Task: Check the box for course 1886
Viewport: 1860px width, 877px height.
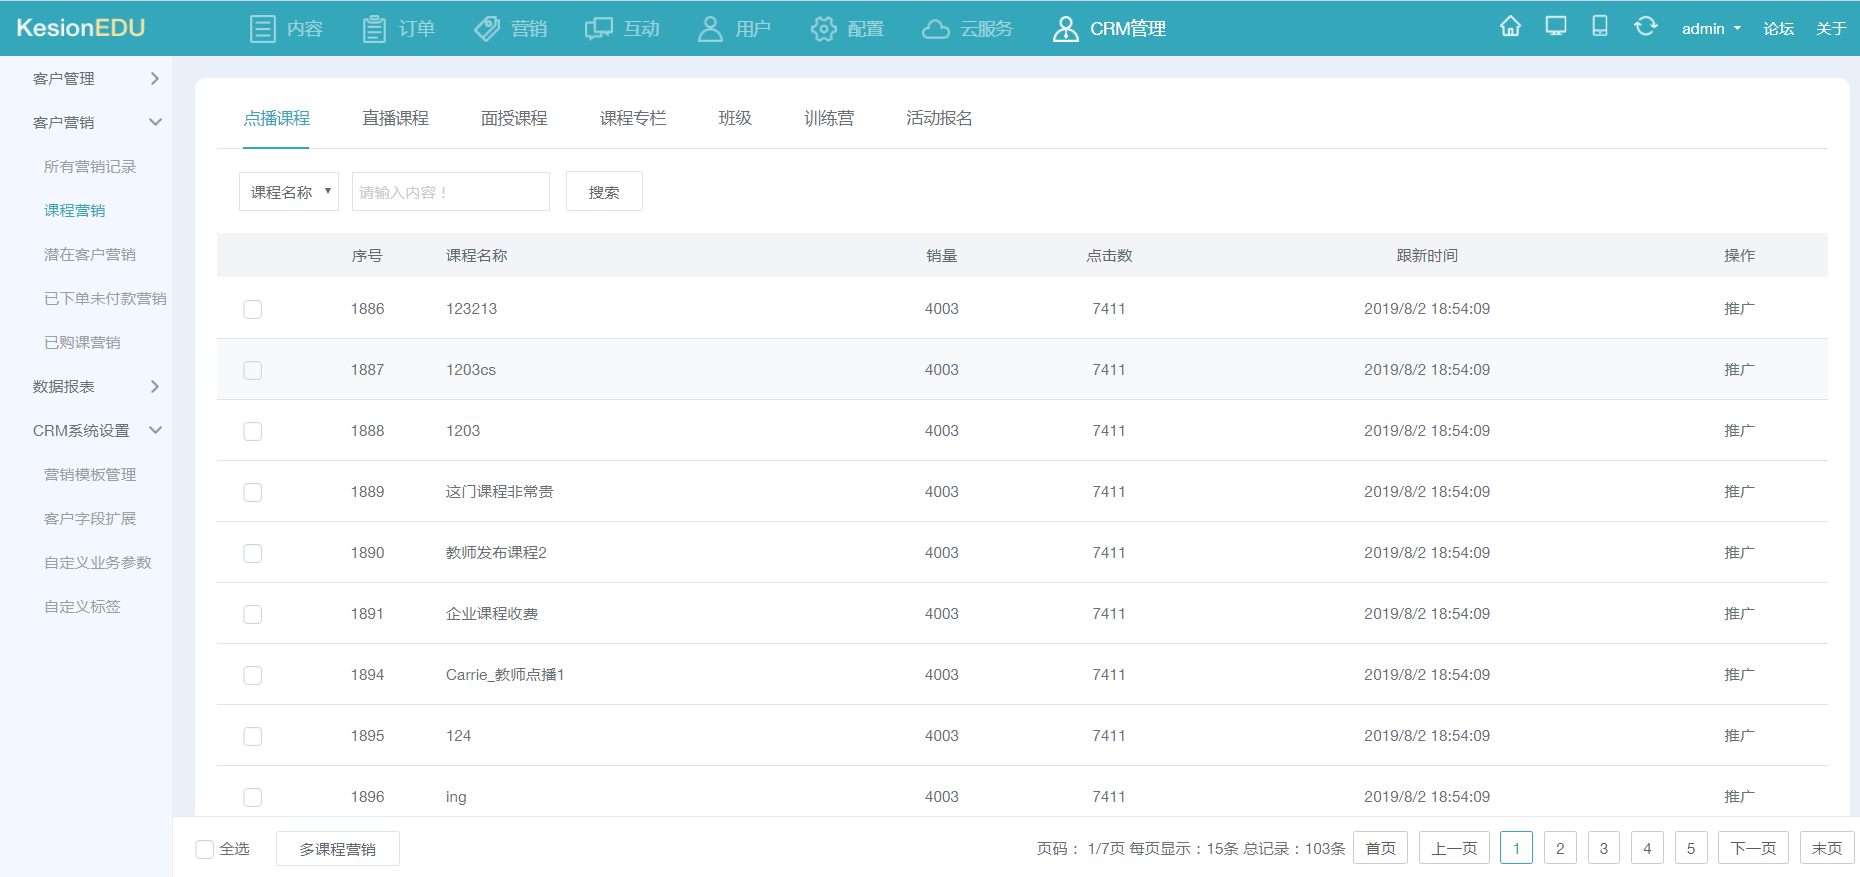Action: (253, 309)
